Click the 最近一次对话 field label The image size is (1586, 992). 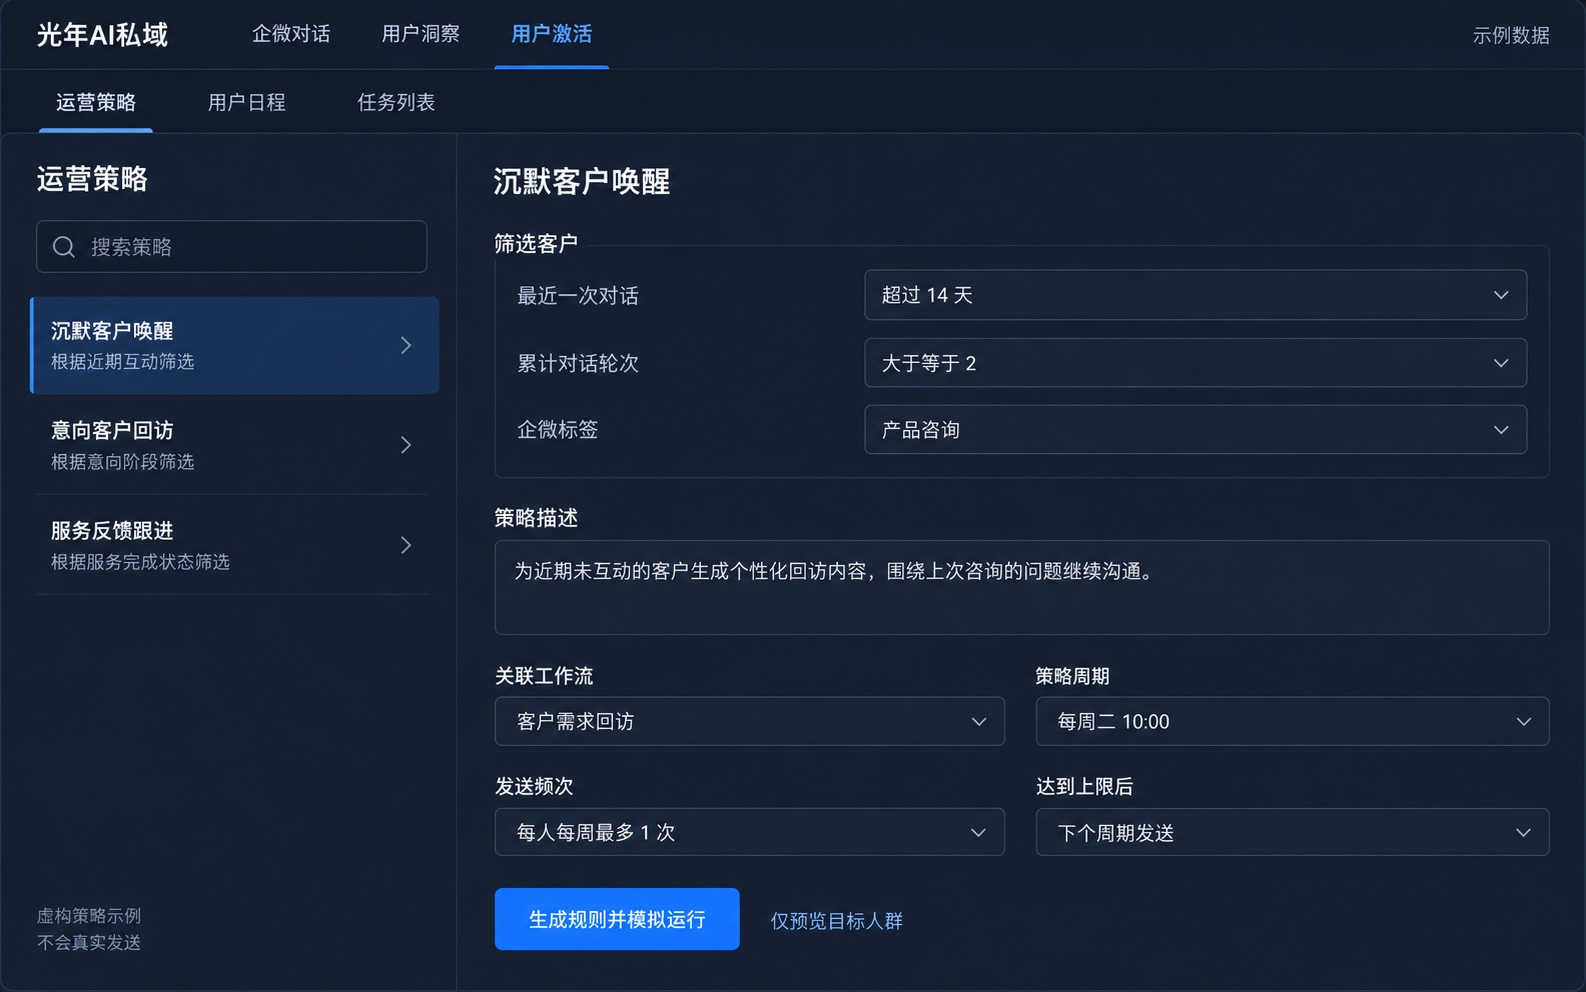[578, 296]
